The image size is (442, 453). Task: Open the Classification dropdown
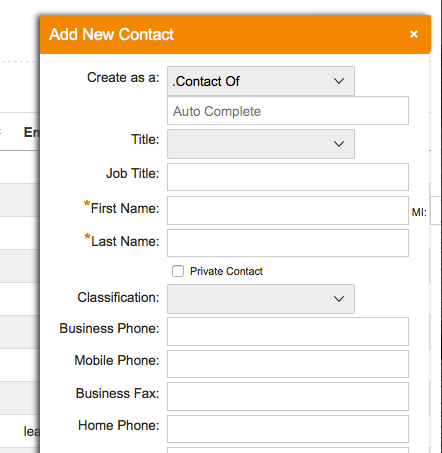tap(261, 299)
